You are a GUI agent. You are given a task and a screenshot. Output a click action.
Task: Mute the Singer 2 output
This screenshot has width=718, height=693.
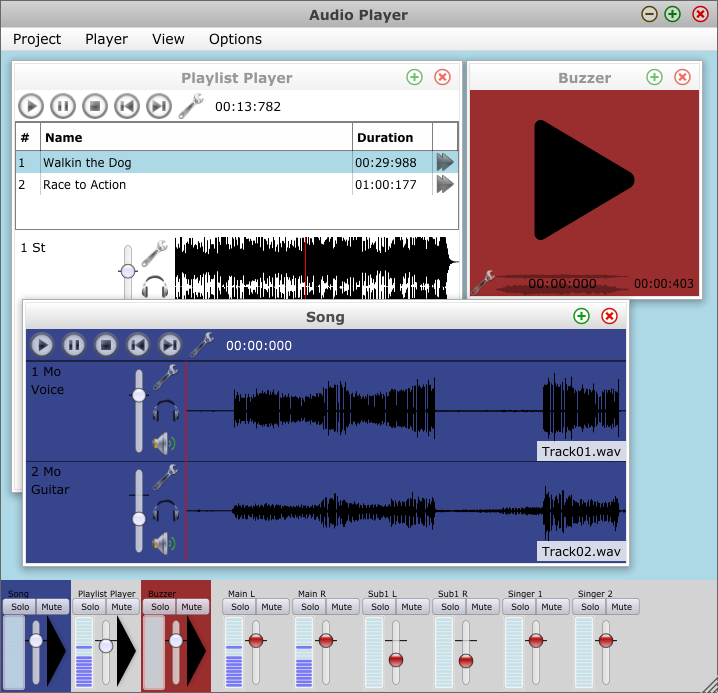click(622, 607)
